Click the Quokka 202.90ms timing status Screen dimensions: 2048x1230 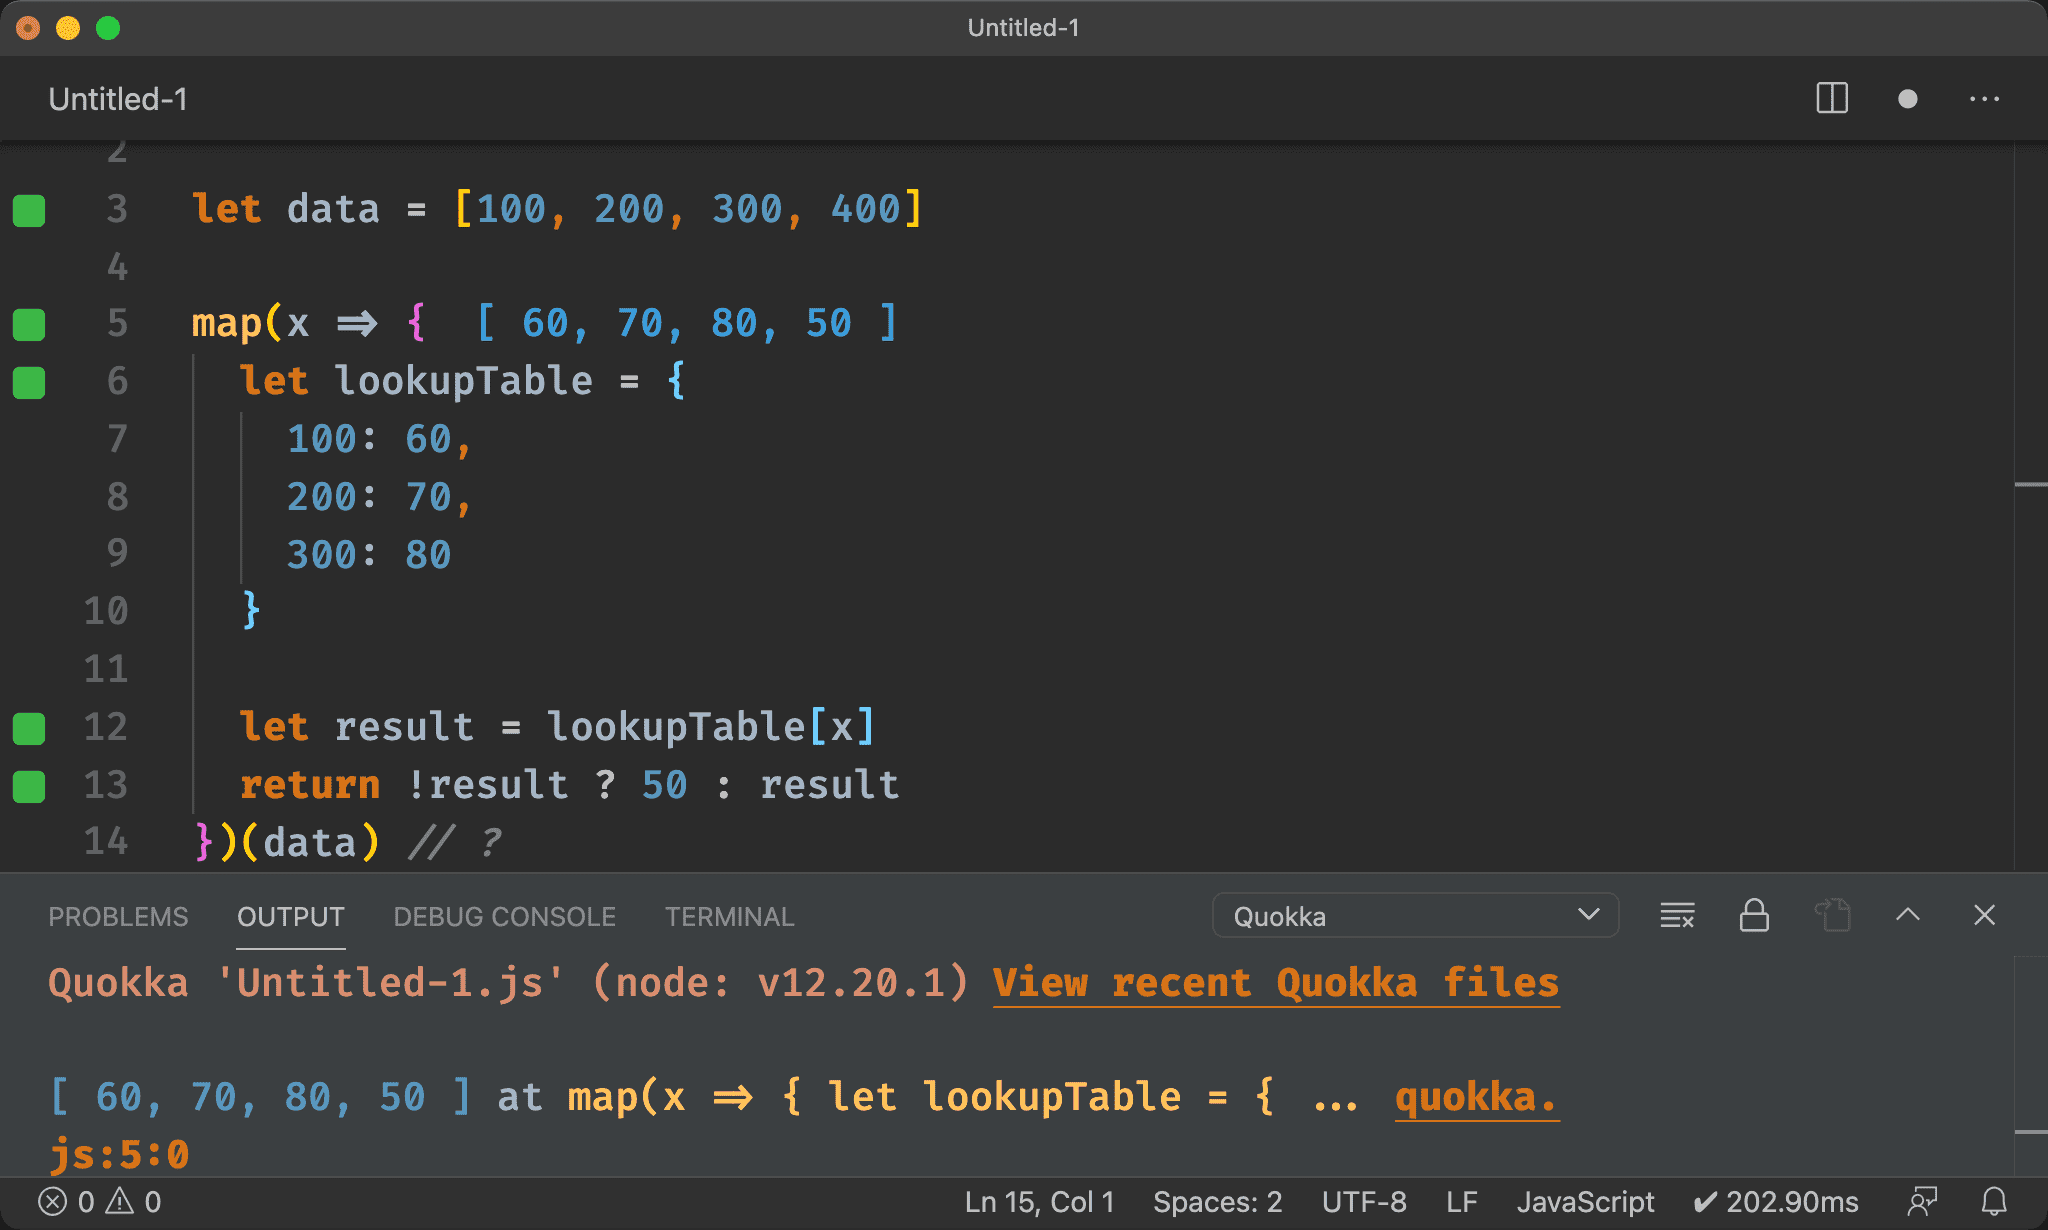tap(1776, 1202)
